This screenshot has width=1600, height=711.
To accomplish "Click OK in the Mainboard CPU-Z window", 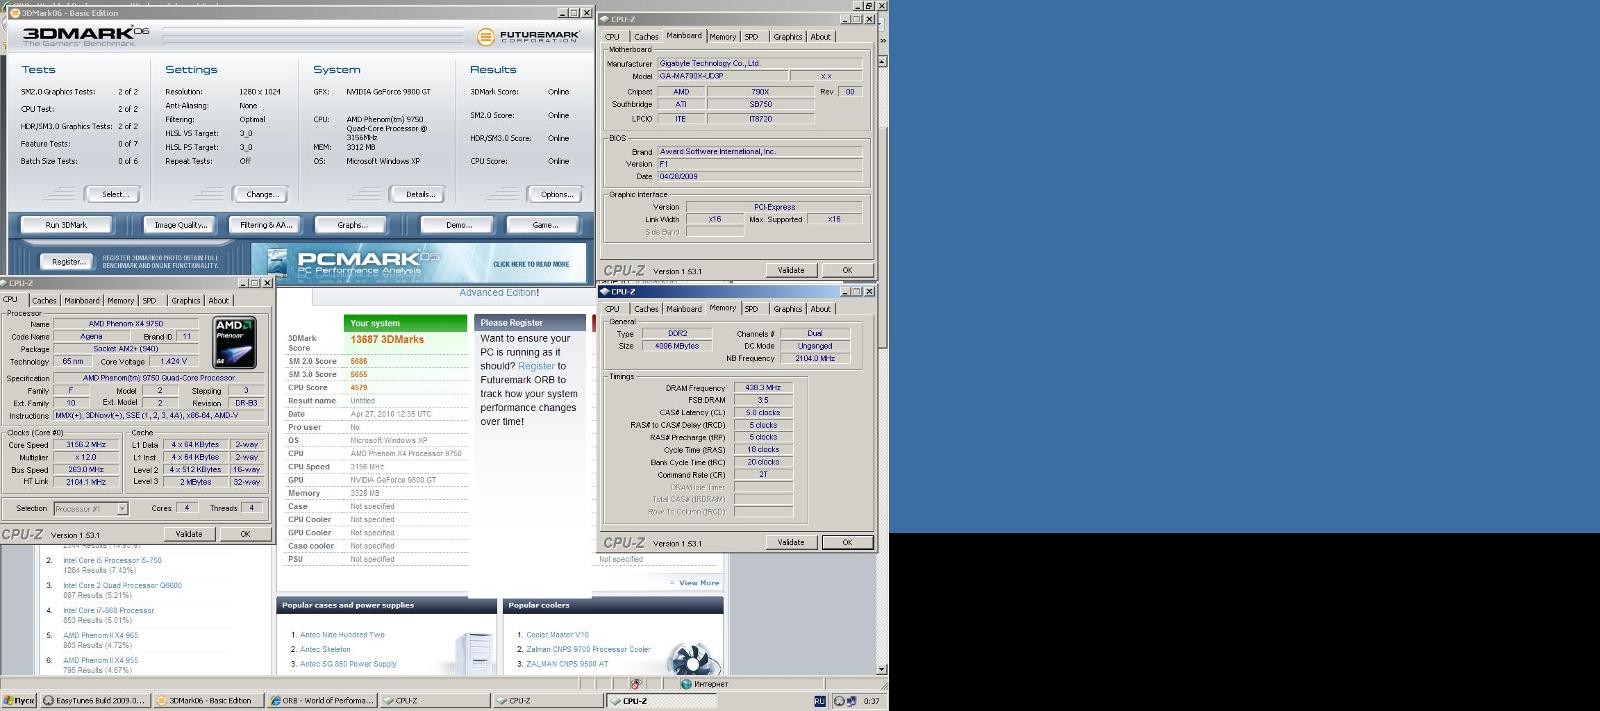I will pyautogui.click(x=847, y=270).
